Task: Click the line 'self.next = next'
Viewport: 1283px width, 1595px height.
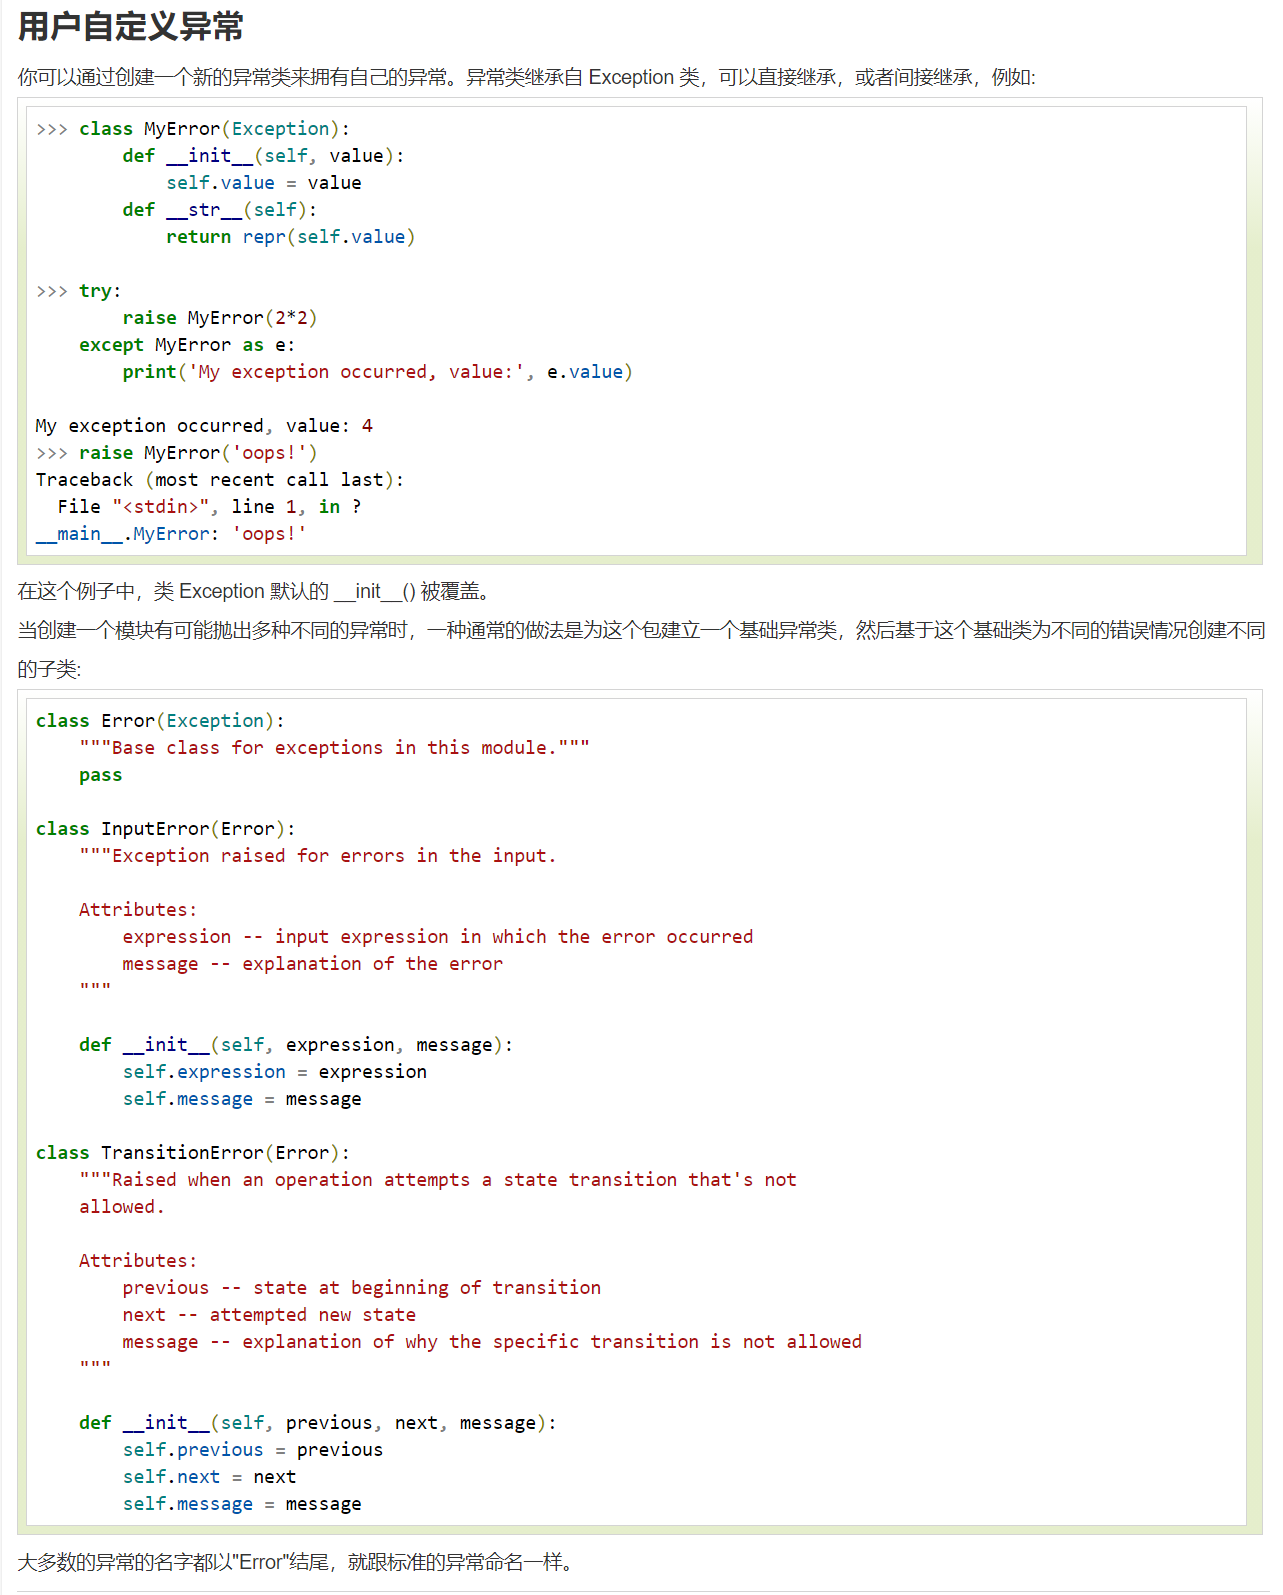Action: pyautogui.click(x=209, y=1477)
